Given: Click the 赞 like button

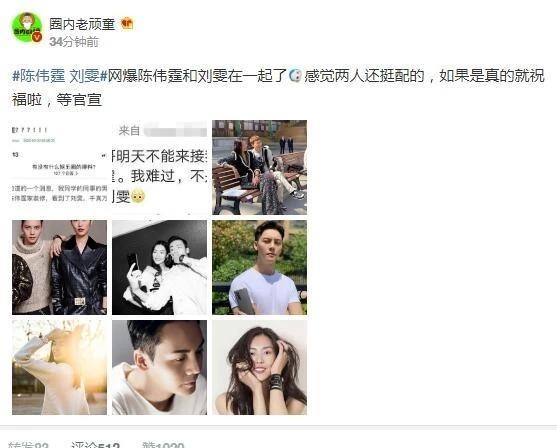Looking at the screenshot, I should [163, 445].
